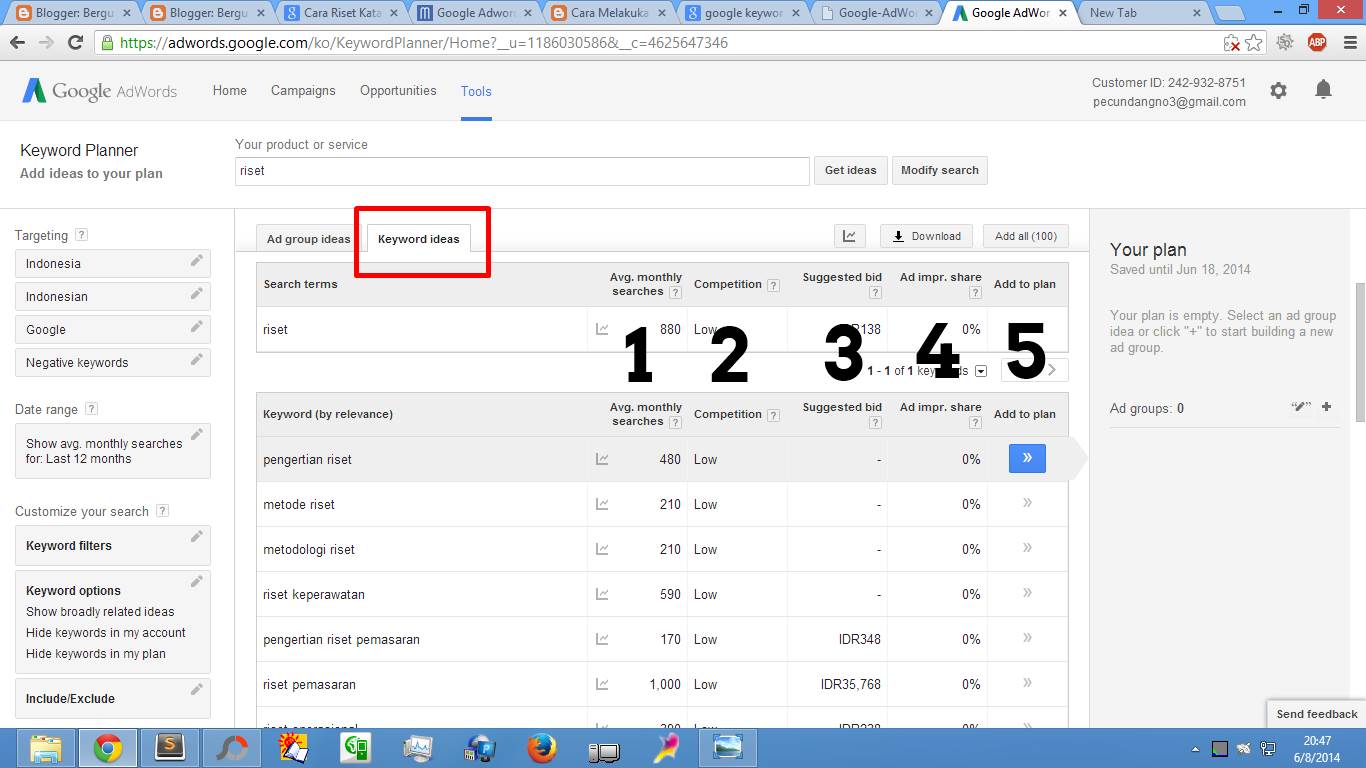
Task: Open the Tools menu
Action: 476,91
